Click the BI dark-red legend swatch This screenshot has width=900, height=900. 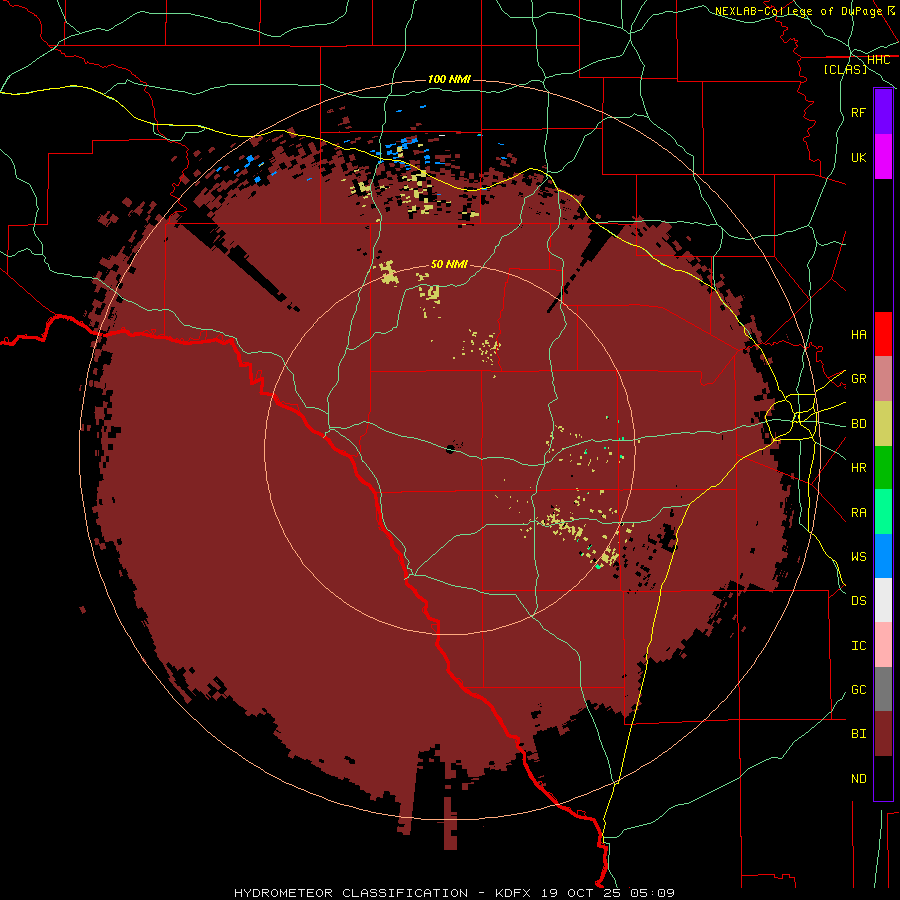coord(883,734)
